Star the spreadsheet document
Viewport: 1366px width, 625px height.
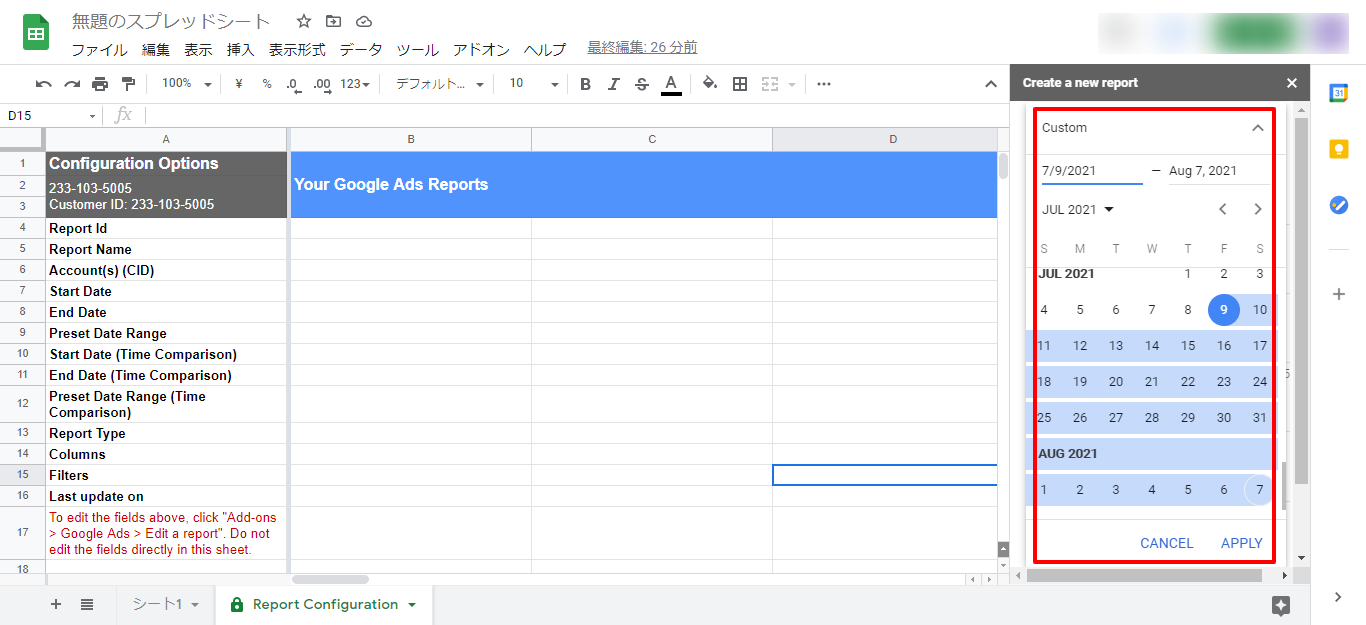[x=304, y=21]
